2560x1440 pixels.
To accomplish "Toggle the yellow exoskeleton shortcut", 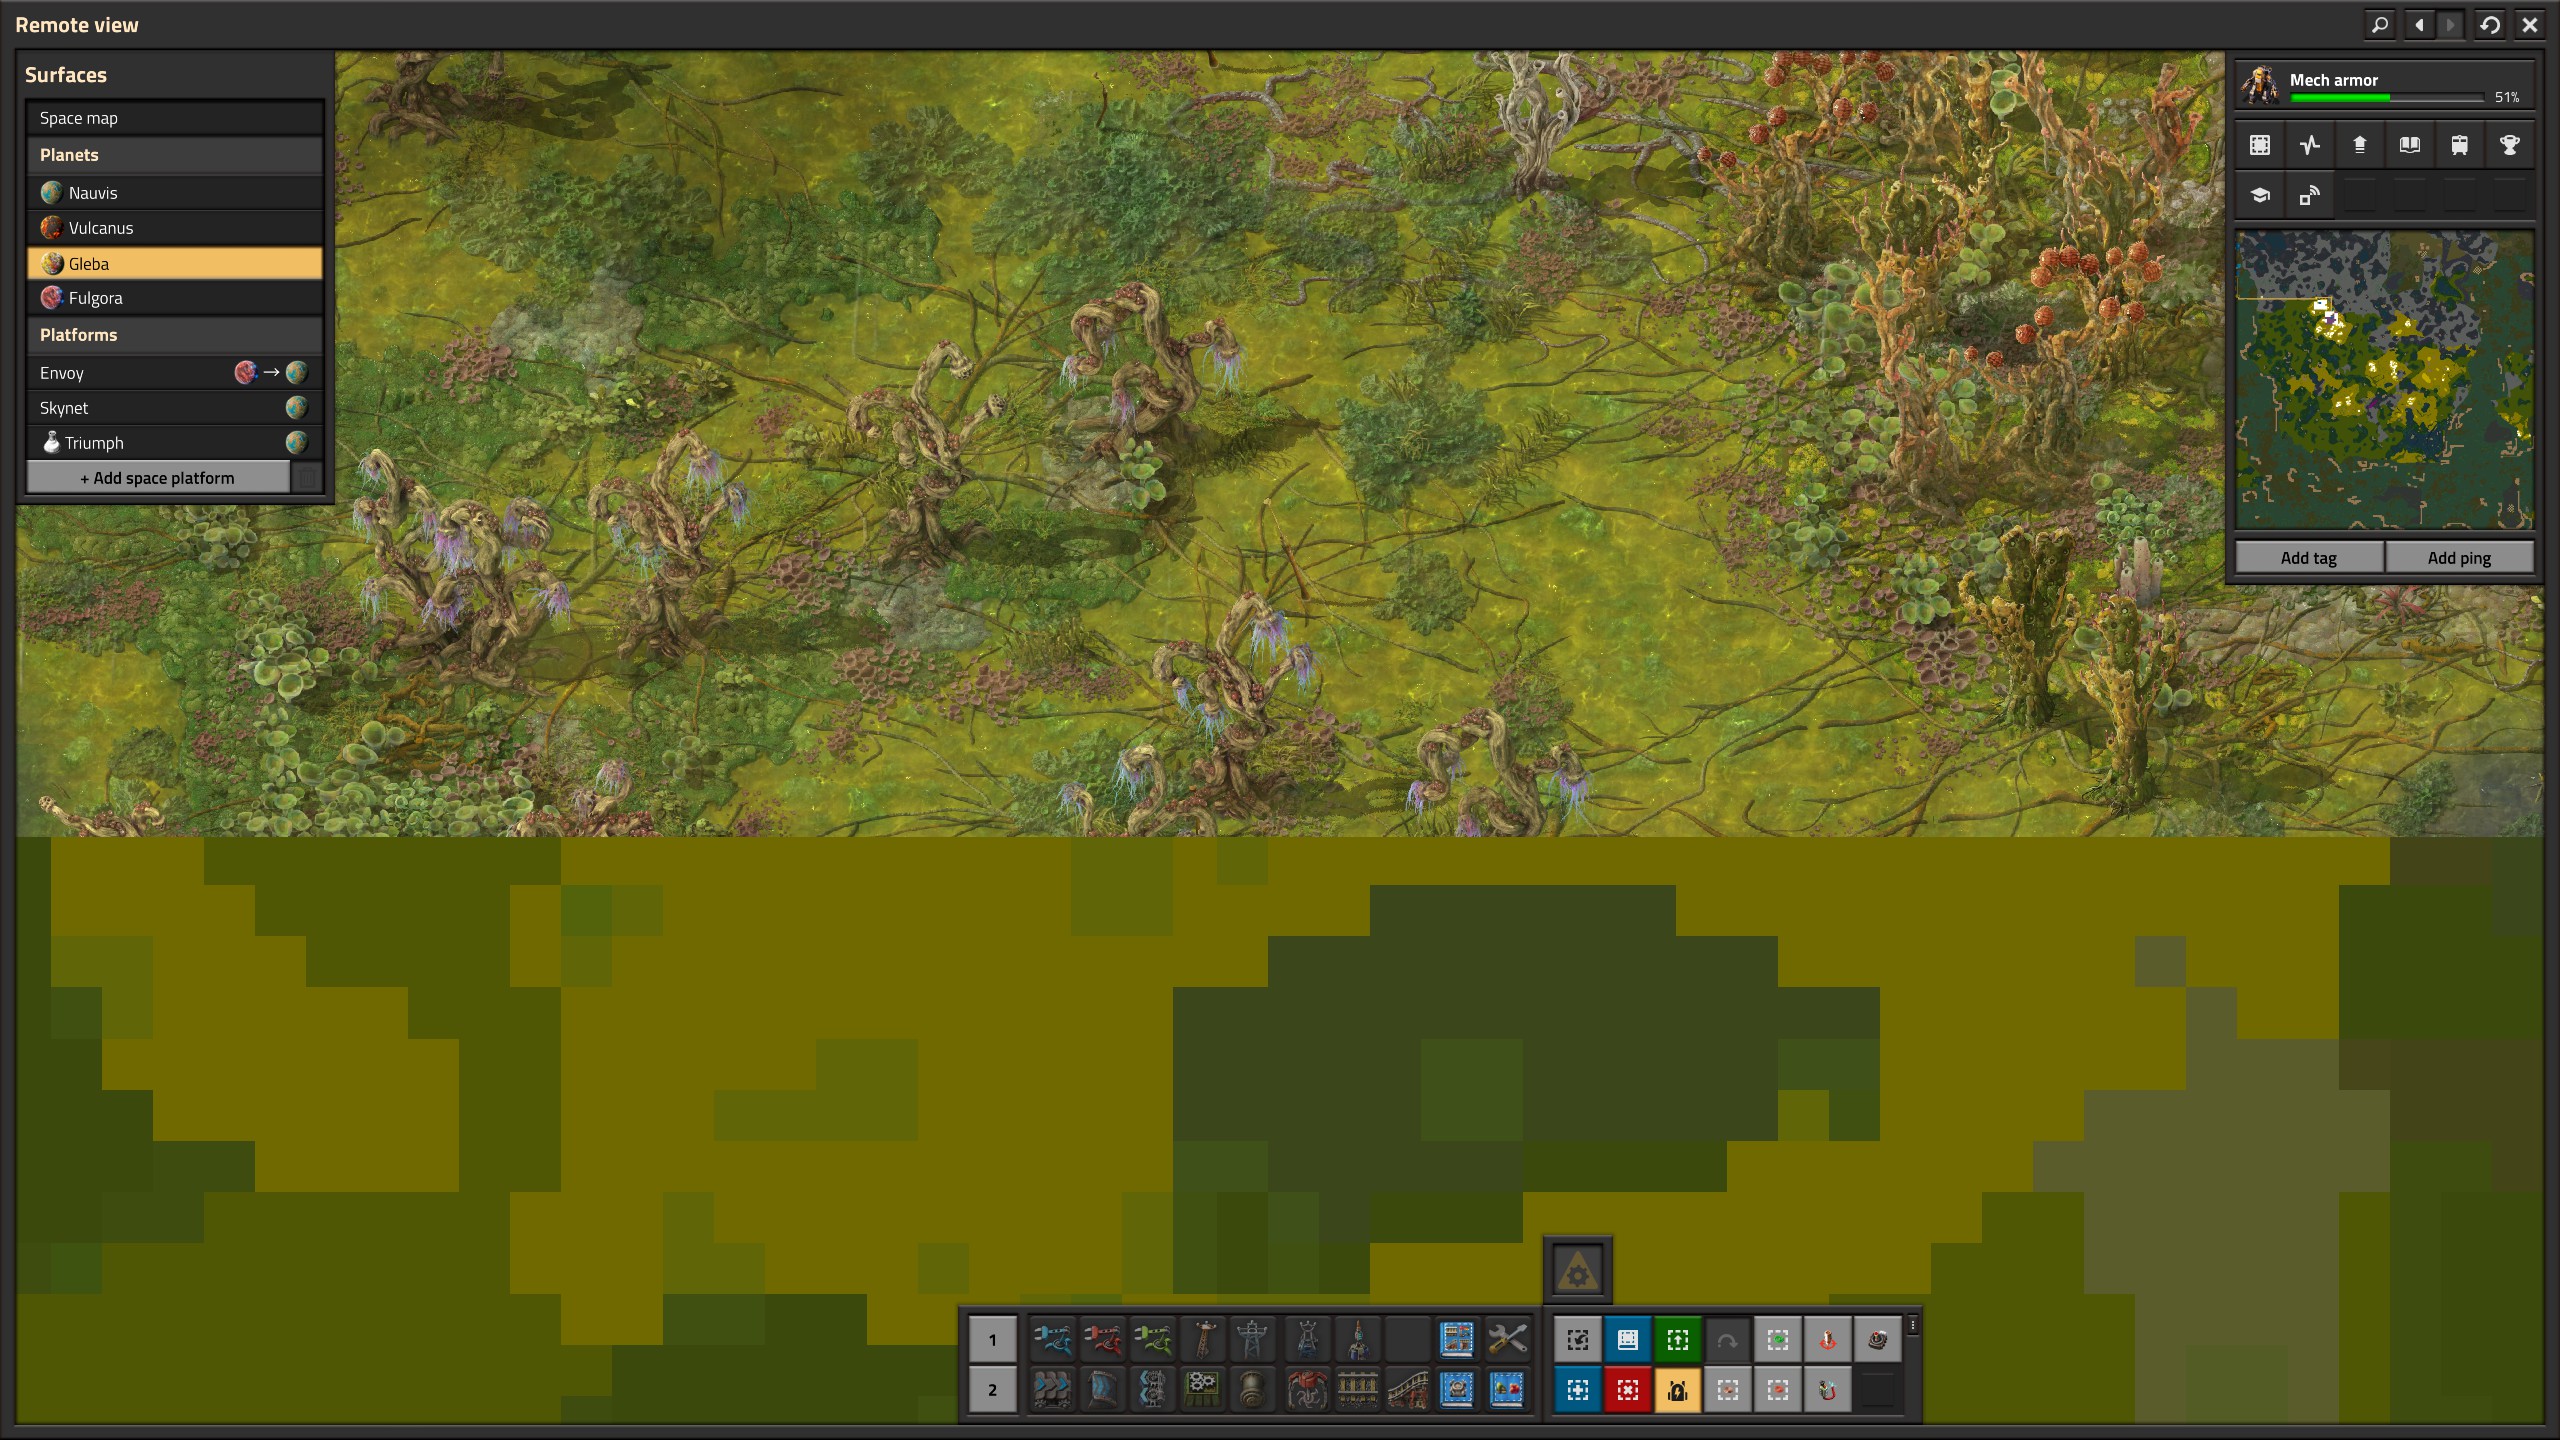I will [x=1678, y=1390].
